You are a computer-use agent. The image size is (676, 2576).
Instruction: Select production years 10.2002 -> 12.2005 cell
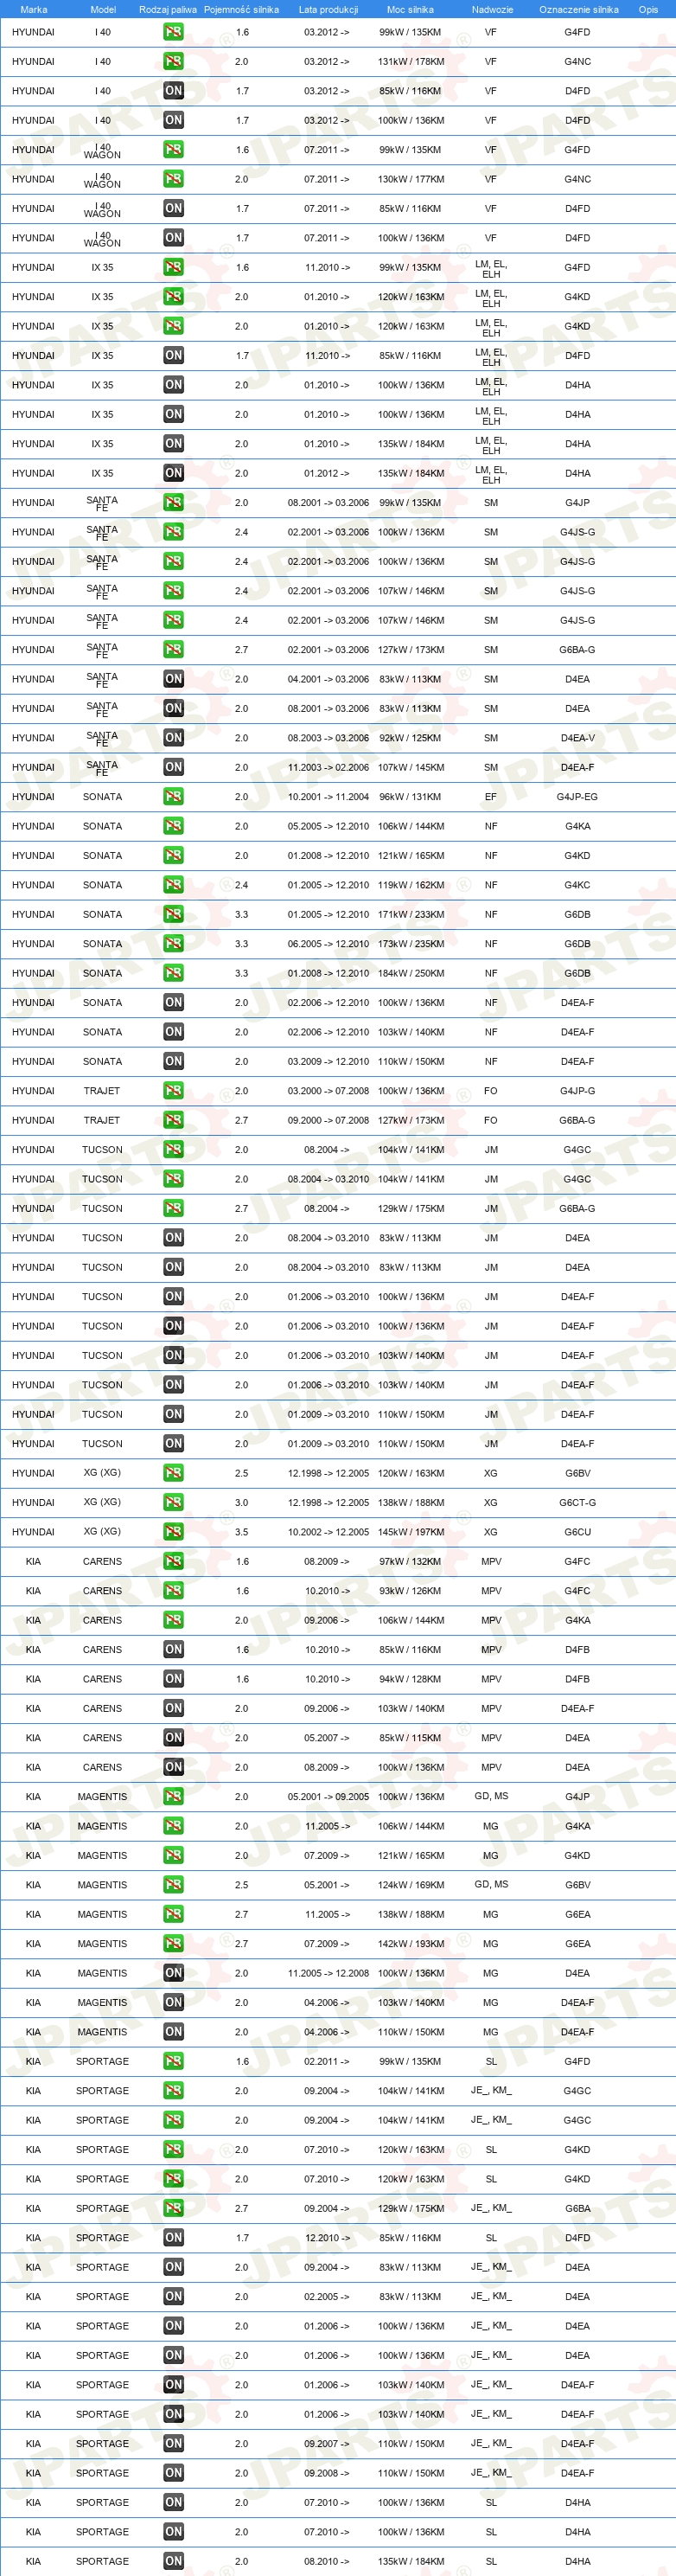click(328, 1532)
